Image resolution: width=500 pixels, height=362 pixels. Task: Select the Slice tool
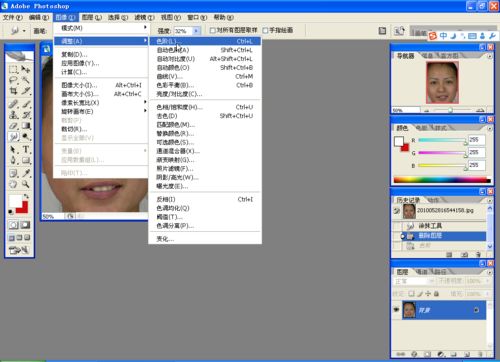[26, 91]
